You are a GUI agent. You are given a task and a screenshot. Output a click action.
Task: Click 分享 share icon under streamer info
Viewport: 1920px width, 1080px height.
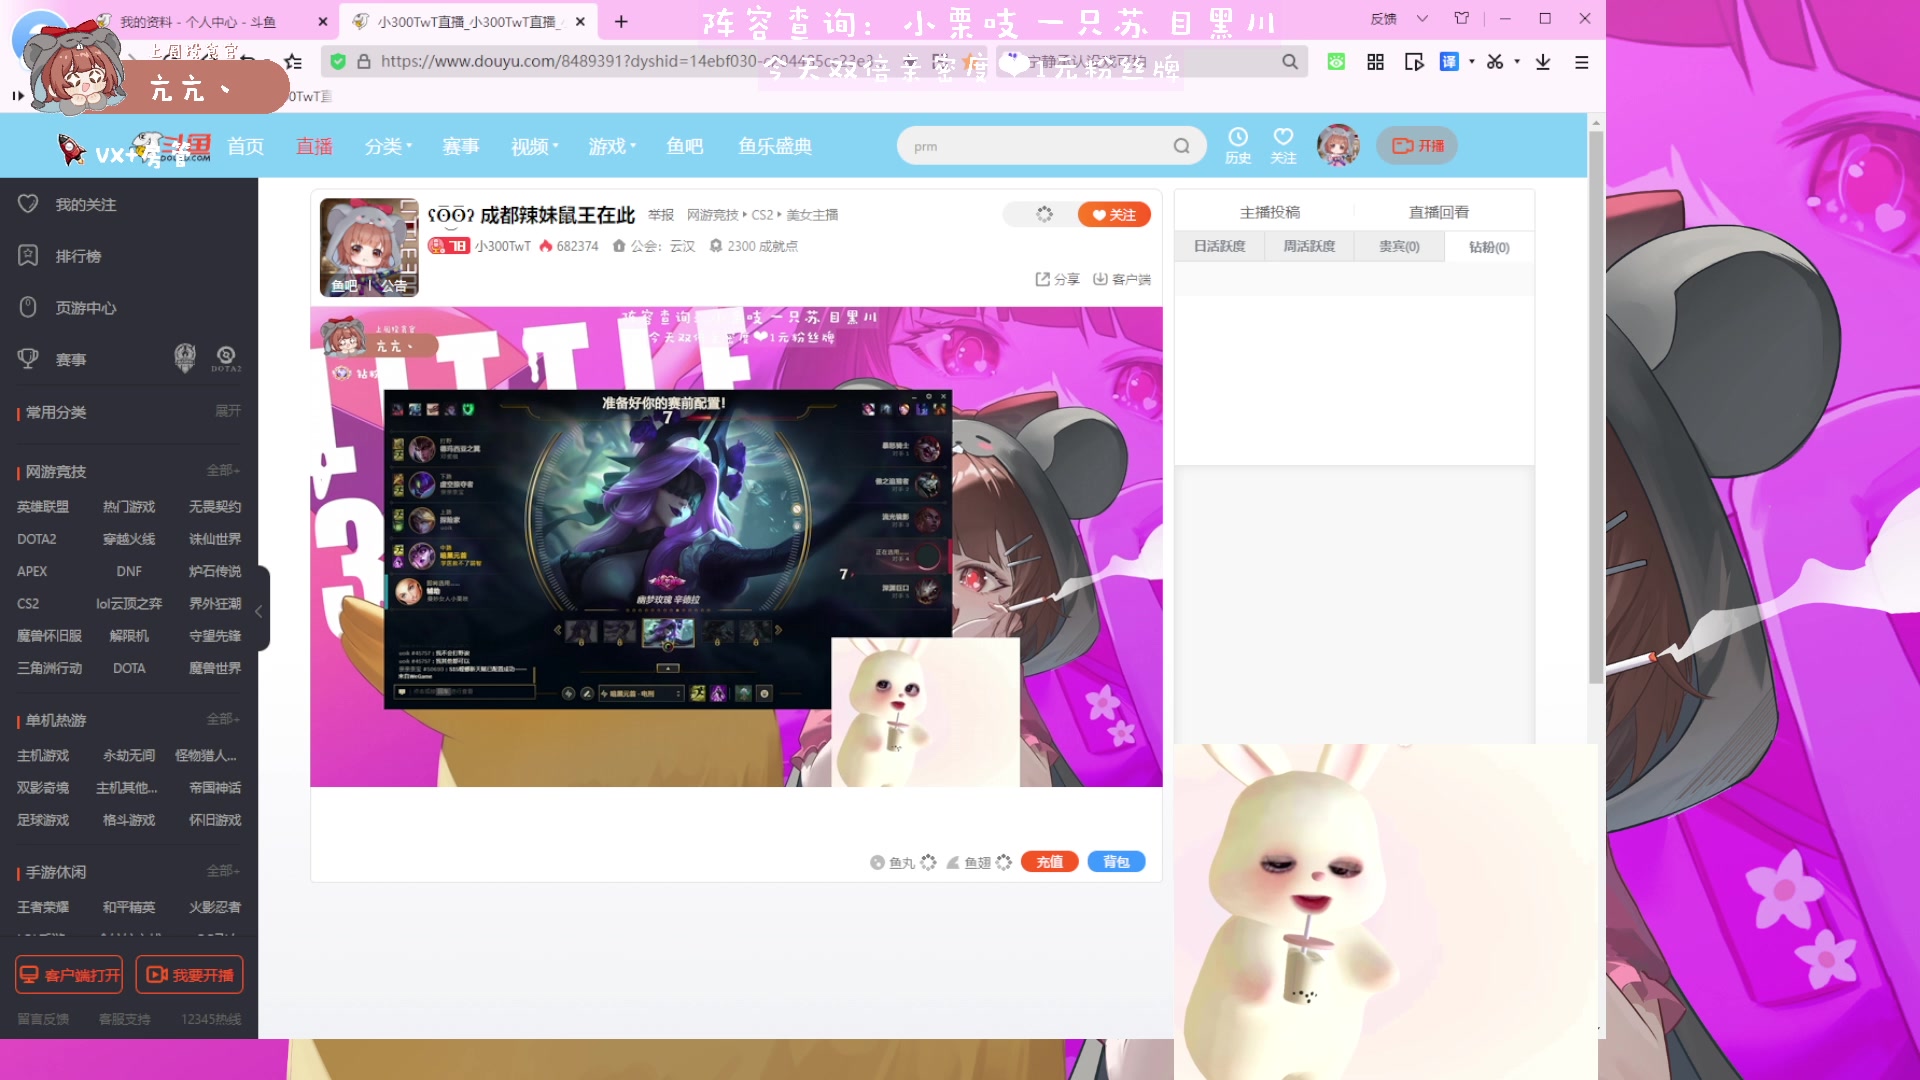coord(1057,279)
